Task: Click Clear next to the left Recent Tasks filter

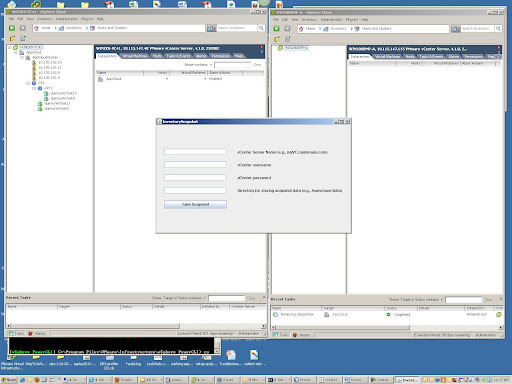Action: (251, 298)
